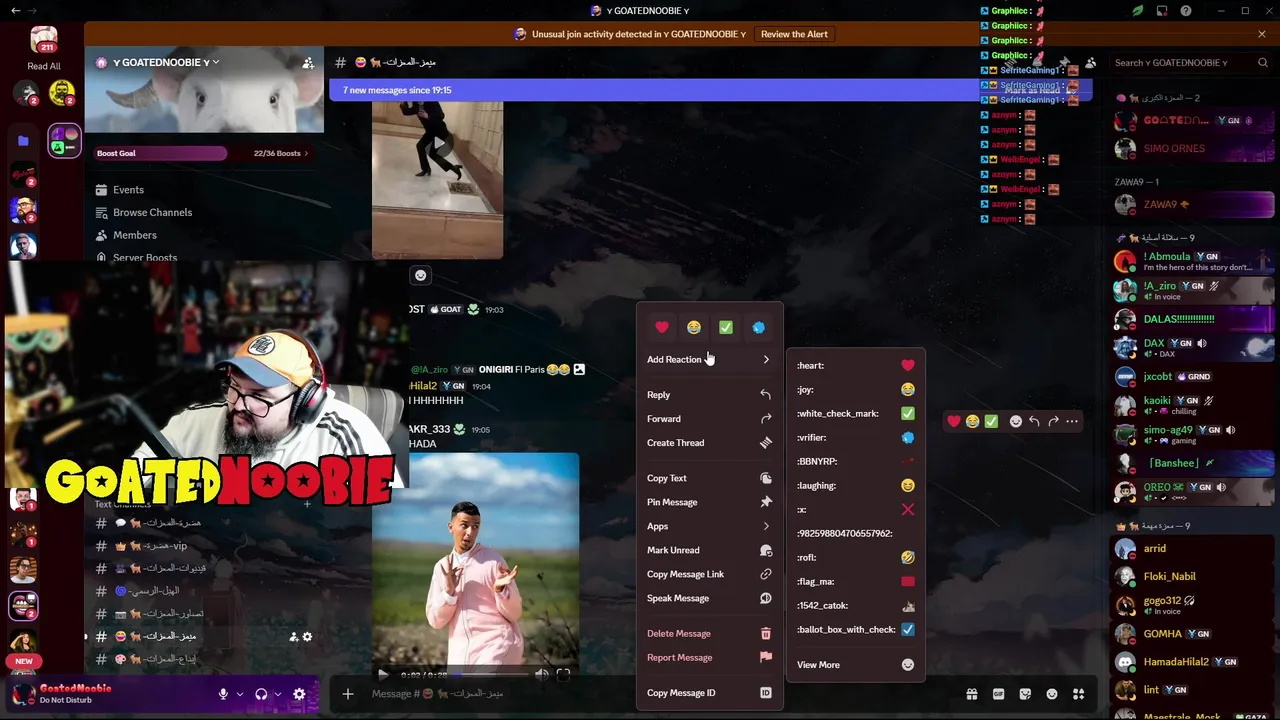The height and width of the screenshot is (720, 1280).
Task: Click the inbox icon in title bar
Action: pyautogui.click(x=1162, y=11)
